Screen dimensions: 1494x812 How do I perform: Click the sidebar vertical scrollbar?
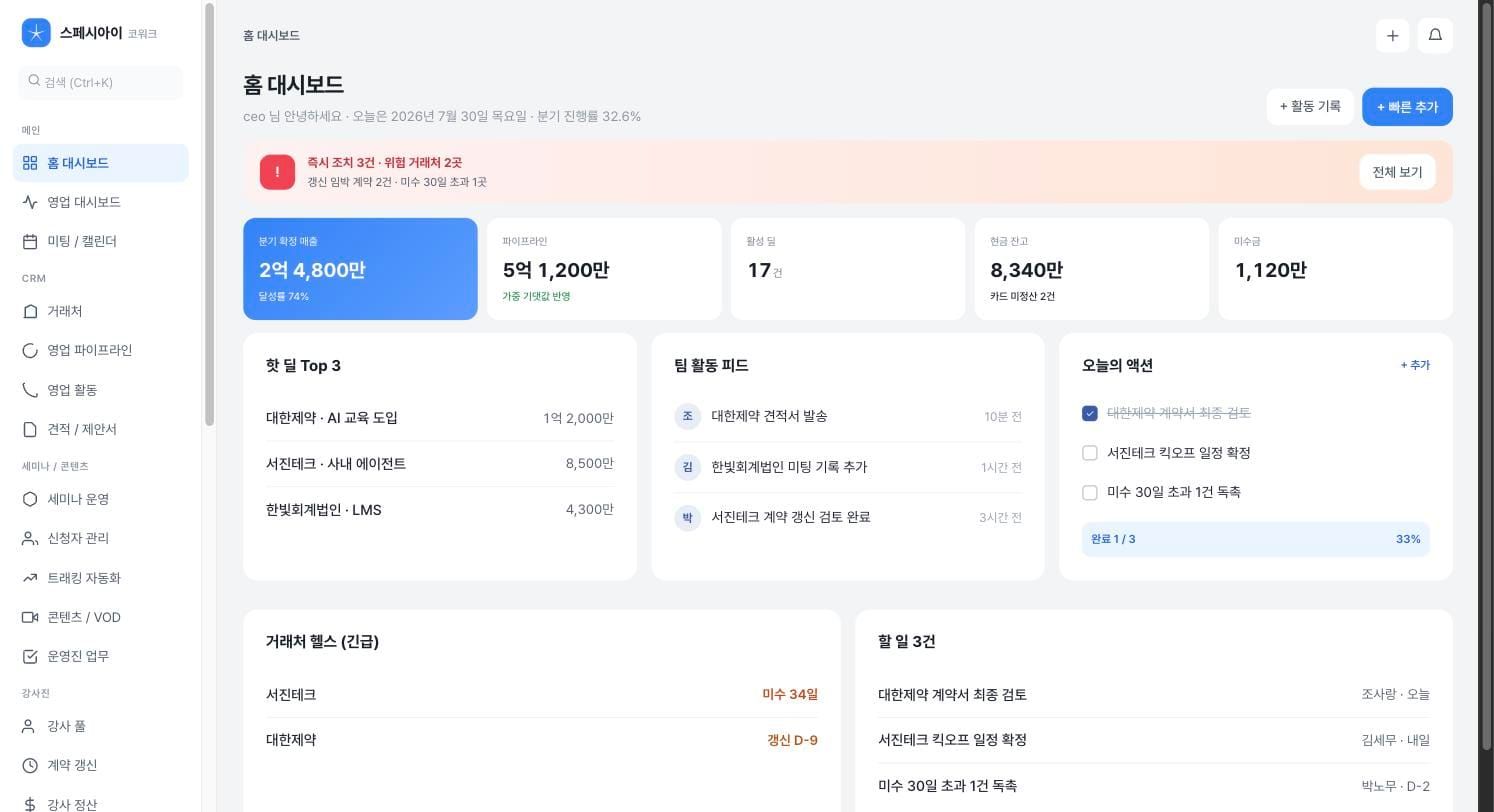(209, 214)
